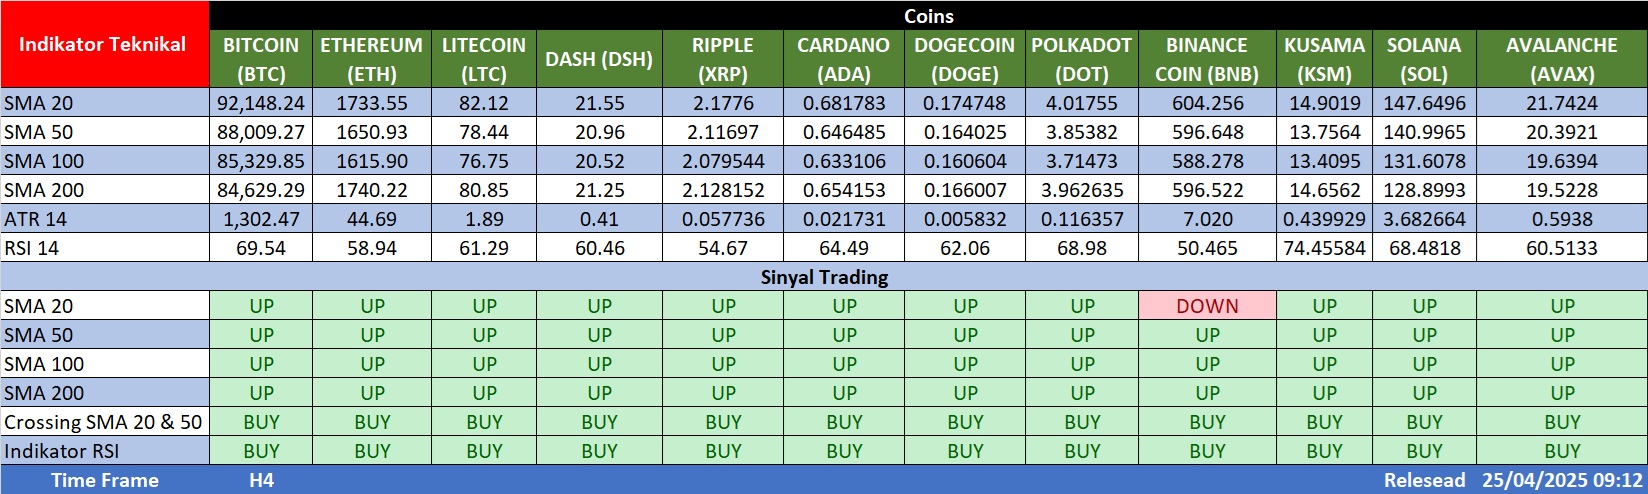Select the Sinyal Trading section header

tap(824, 277)
